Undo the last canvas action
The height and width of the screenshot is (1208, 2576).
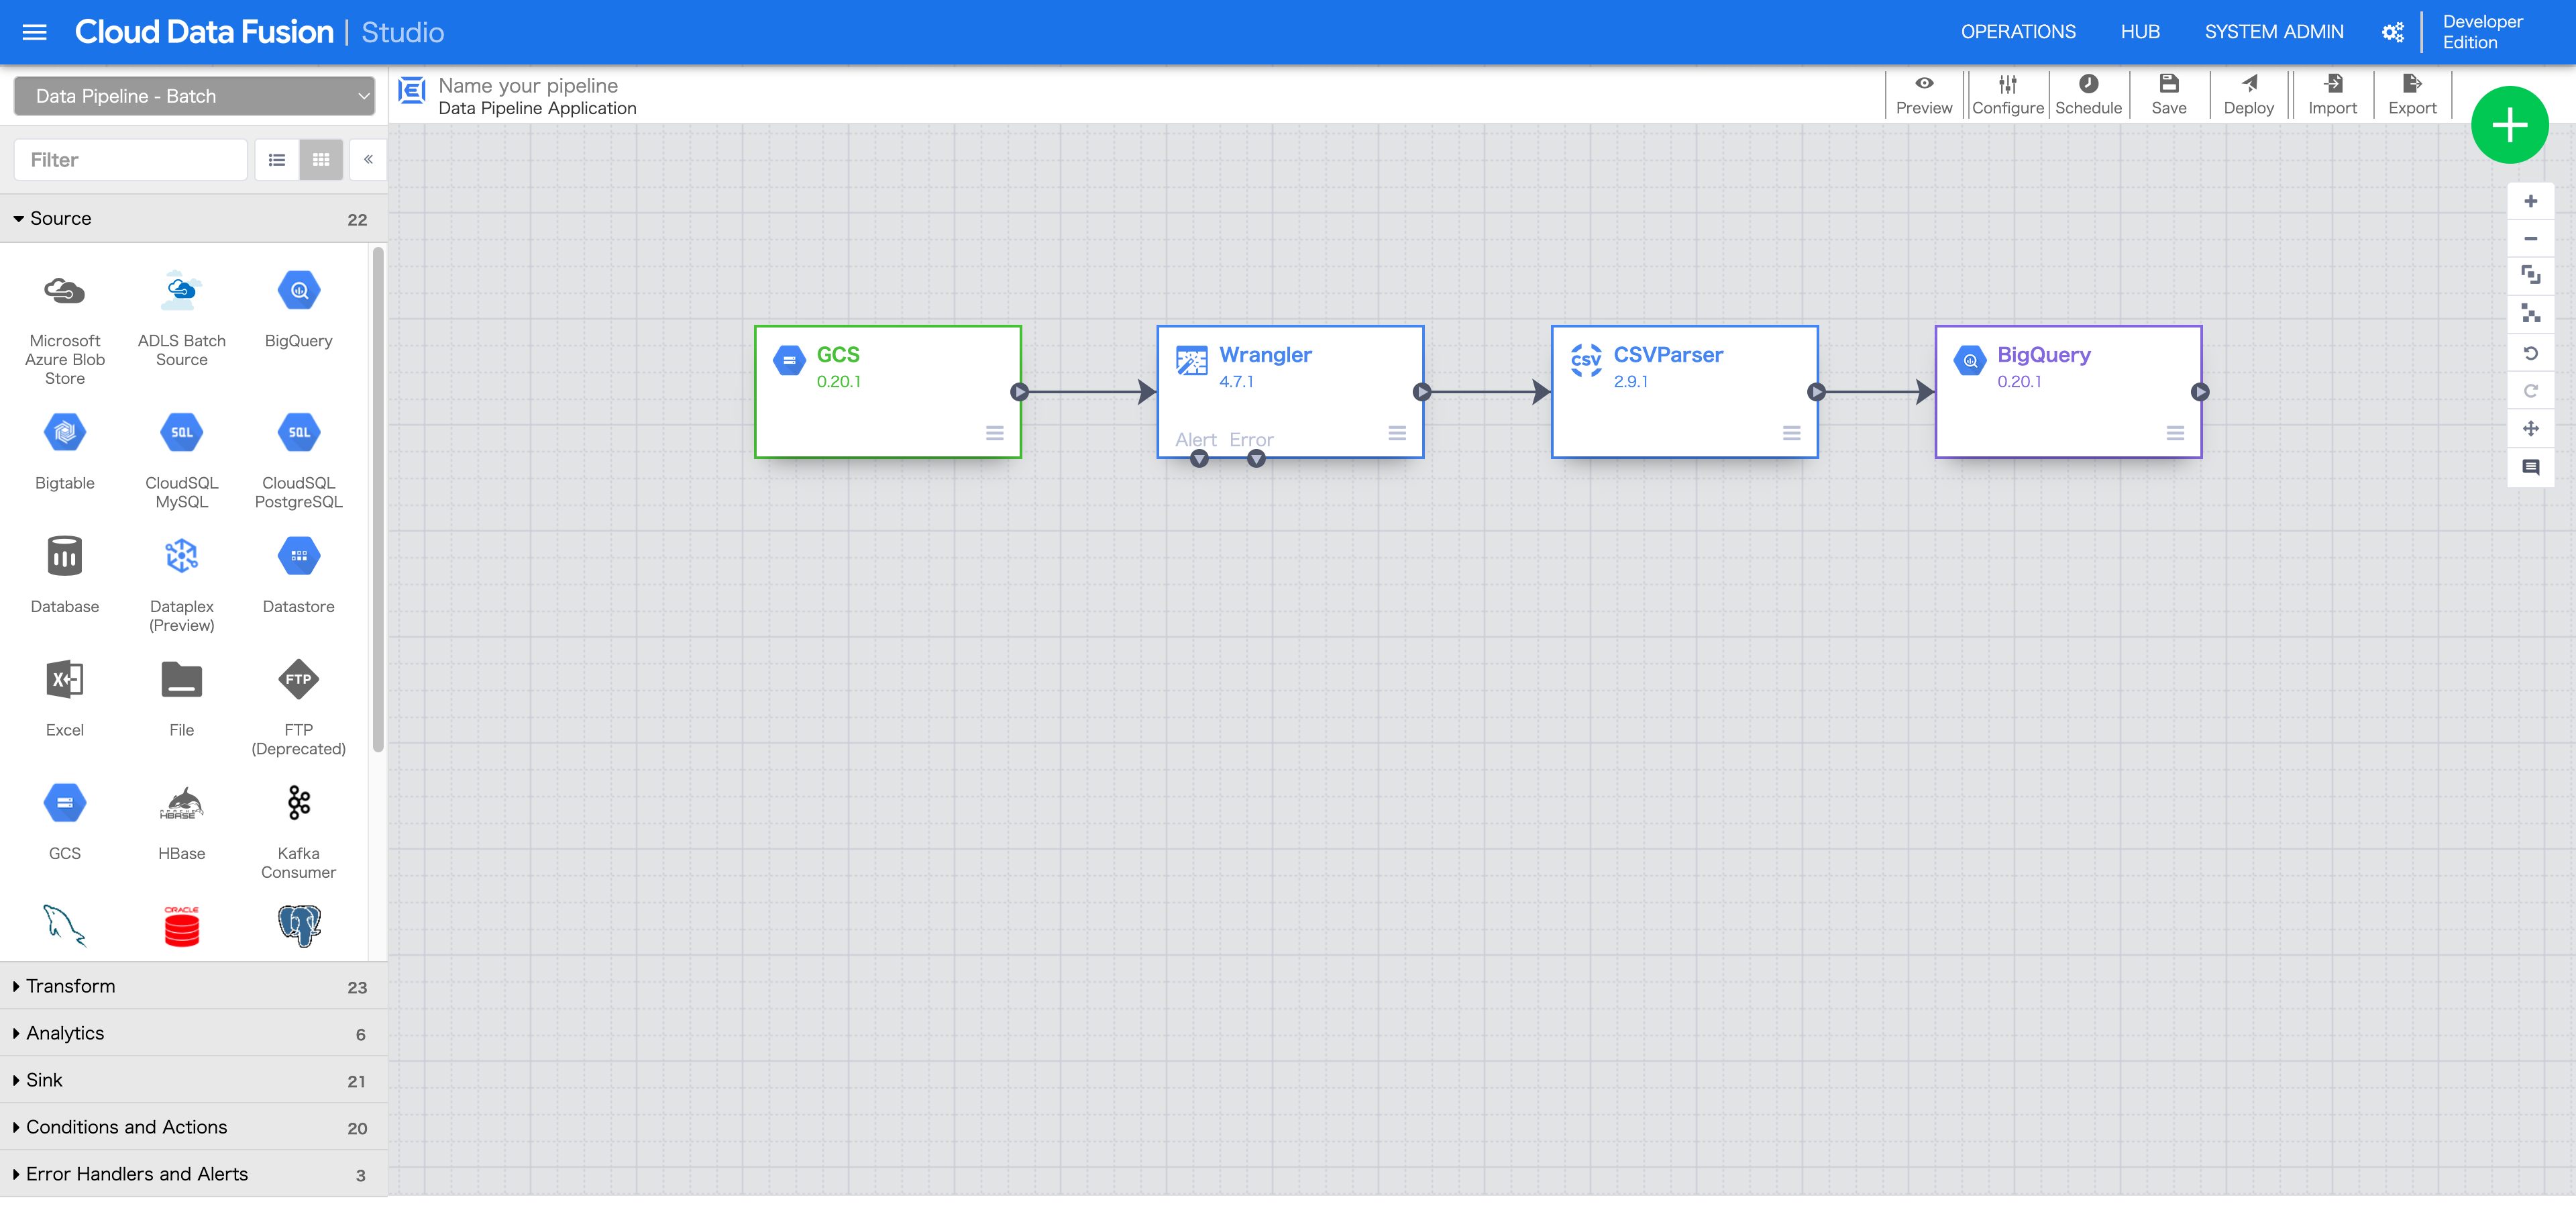coord(2531,353)
